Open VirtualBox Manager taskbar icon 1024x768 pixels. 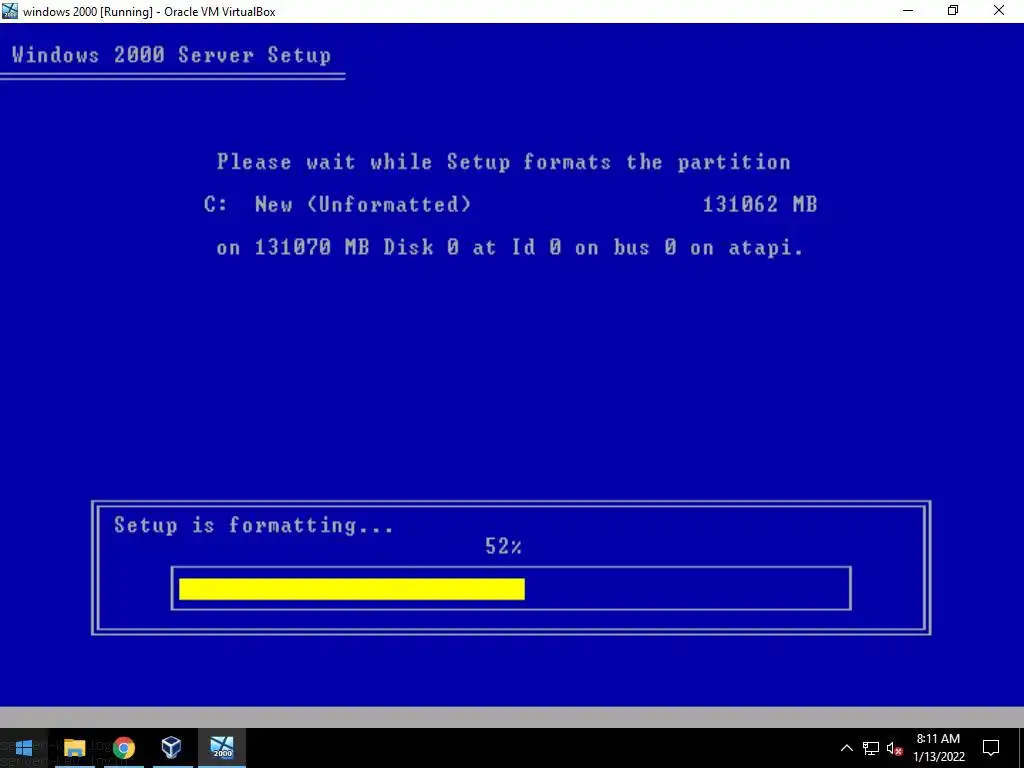[172, 748]
